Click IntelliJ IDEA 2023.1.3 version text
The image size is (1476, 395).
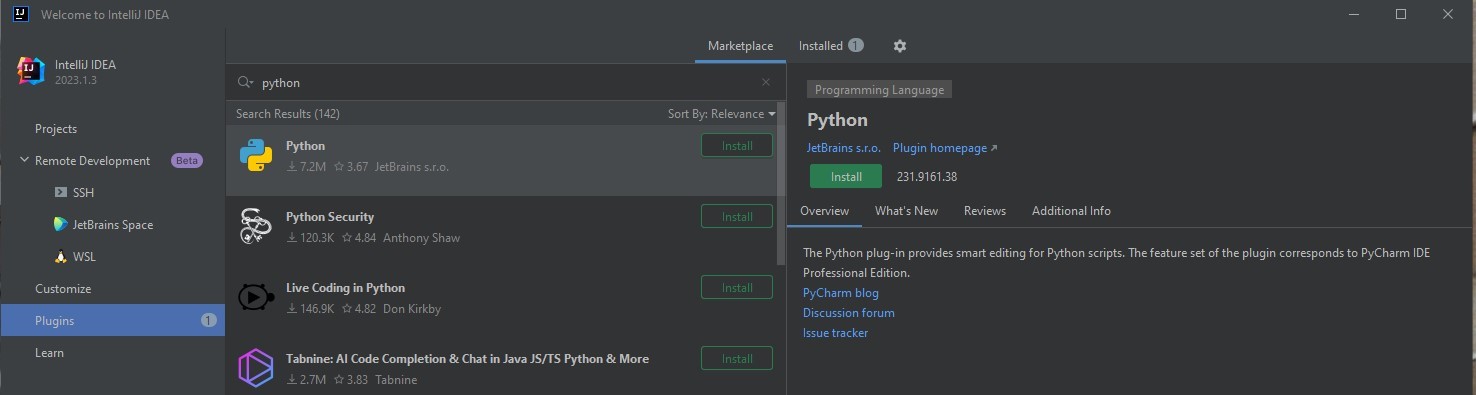(76, 80)
